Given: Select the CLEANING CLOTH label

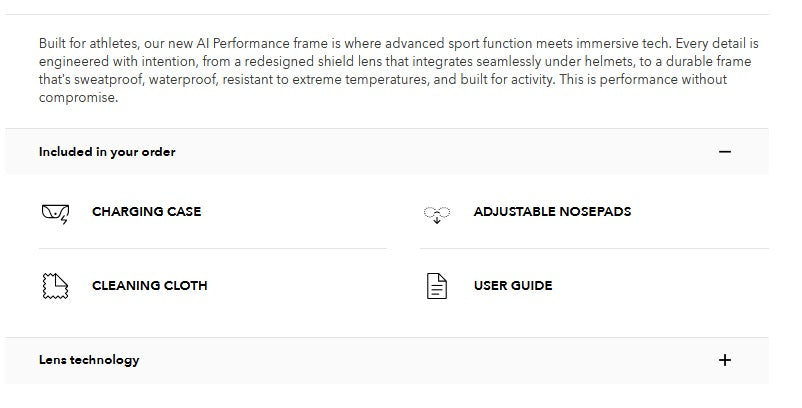Looking at the screenshot, I should 149,286.
